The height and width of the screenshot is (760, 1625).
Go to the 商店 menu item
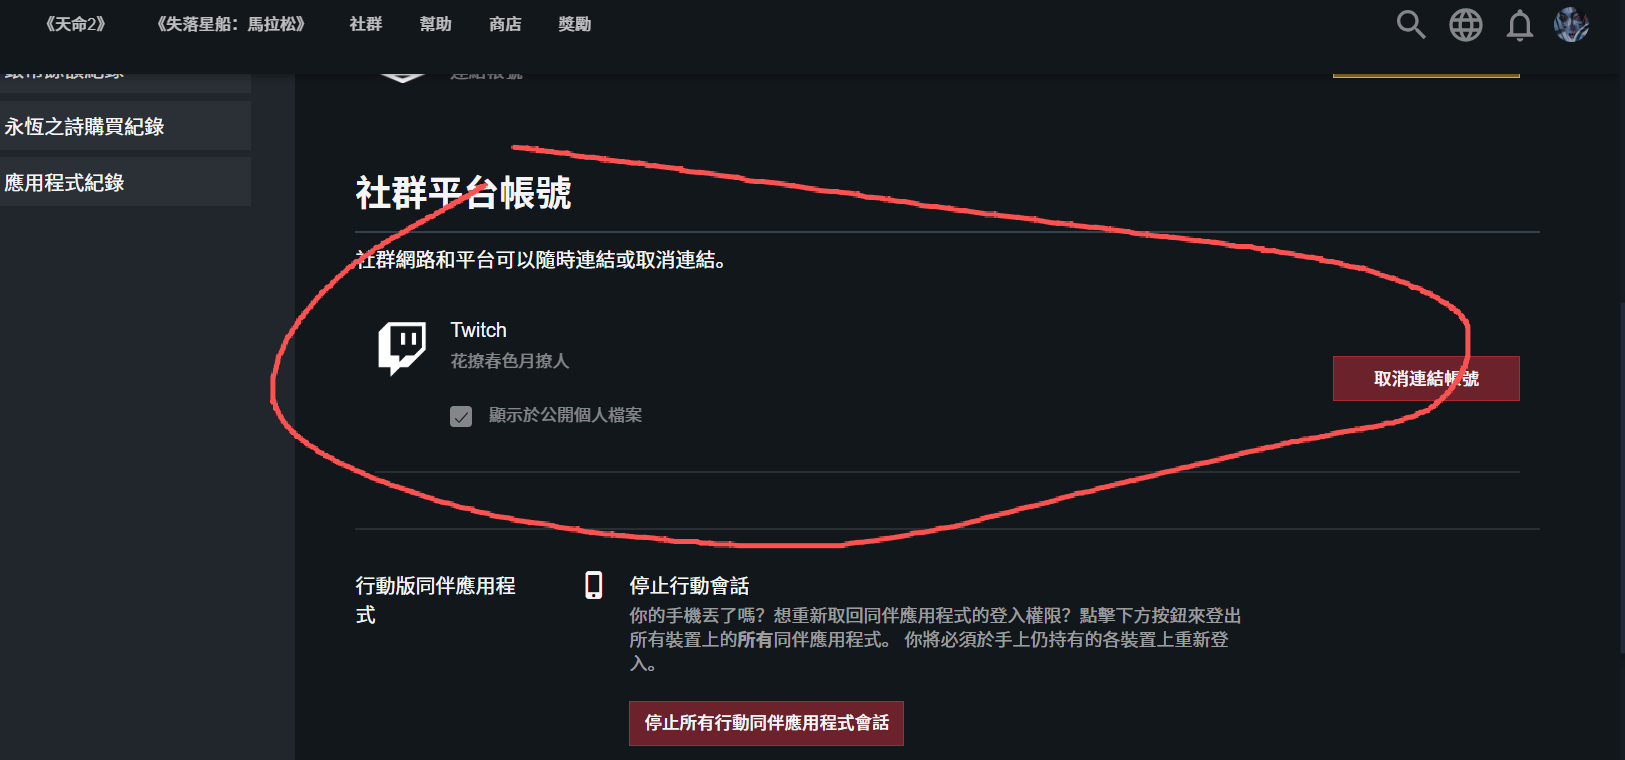coord(505,24)
